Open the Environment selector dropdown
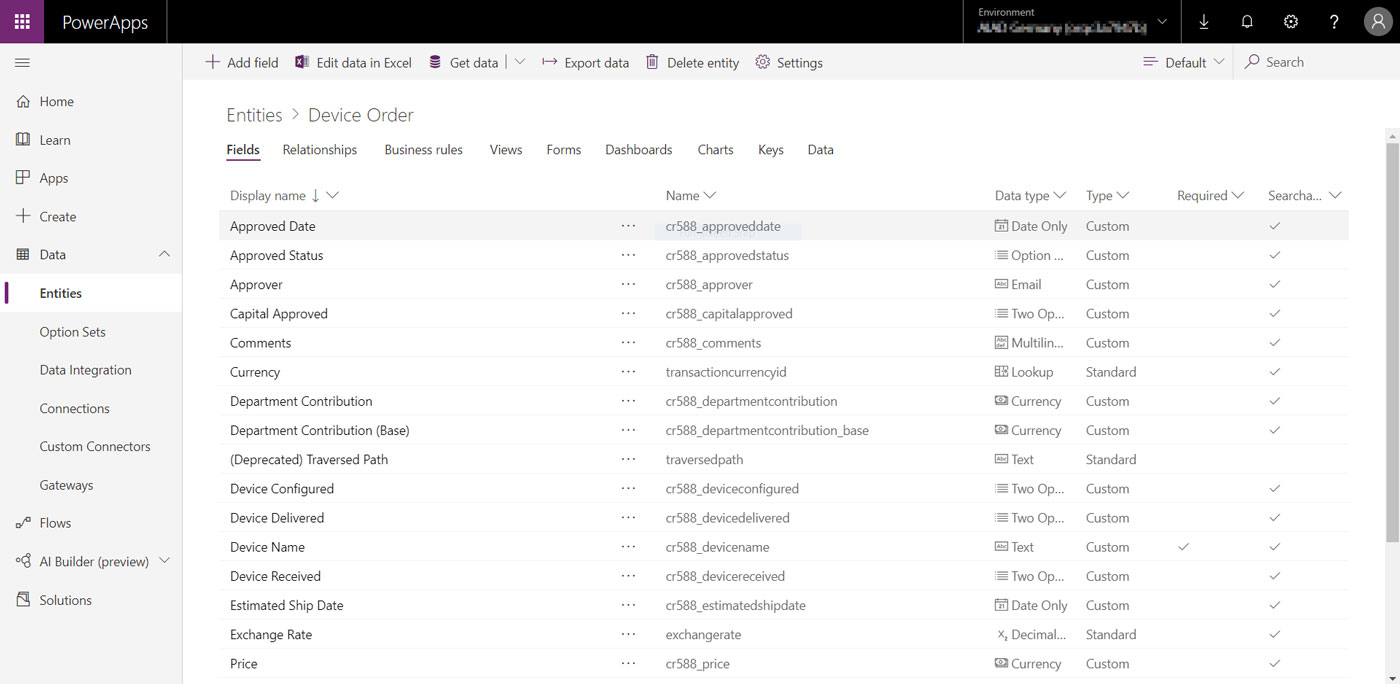Image resolution: width=1400 pixels, height=684 pixels. (x=1161, y=21)
